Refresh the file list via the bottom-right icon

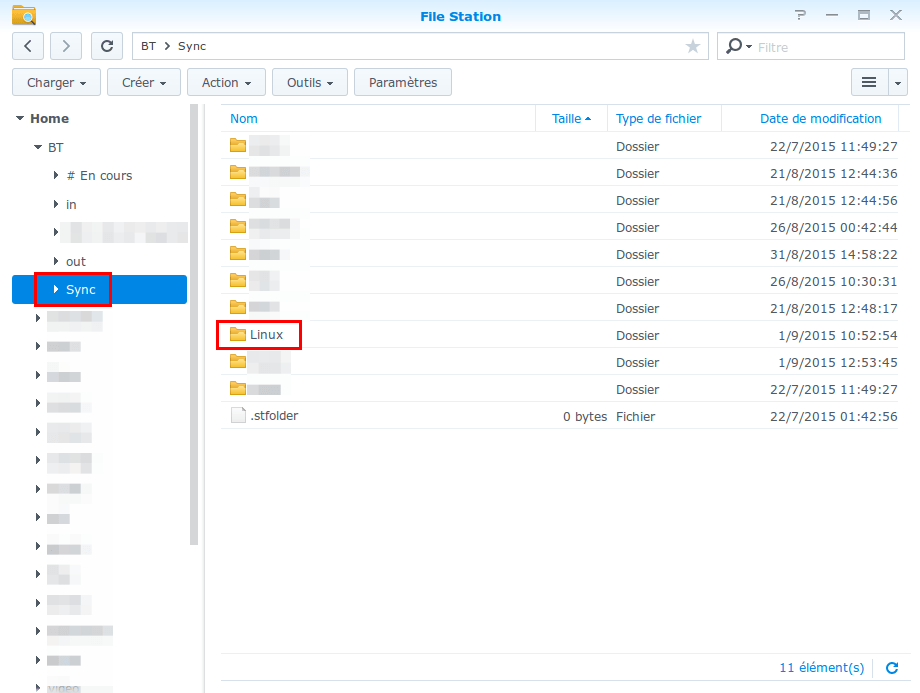(x=892, y=668)
